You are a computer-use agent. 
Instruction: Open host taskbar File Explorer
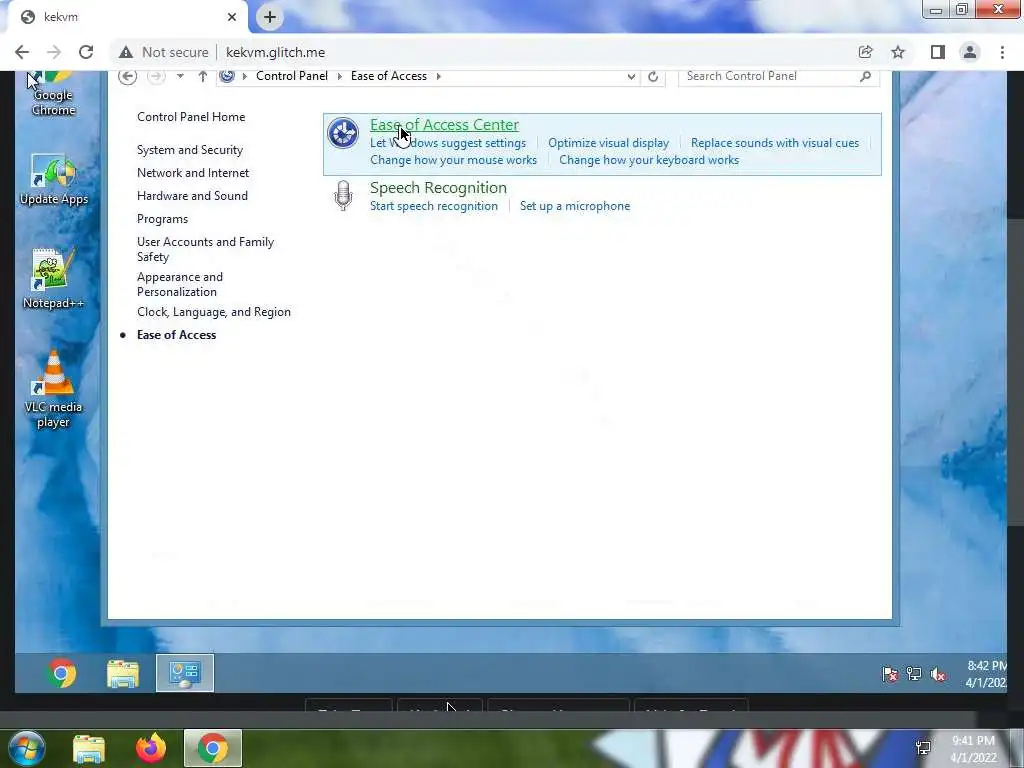point(89,749)
